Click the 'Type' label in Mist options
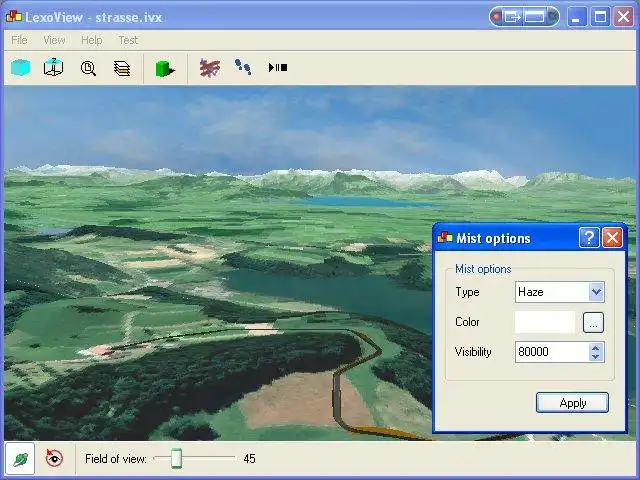 [x=467, y=292]
